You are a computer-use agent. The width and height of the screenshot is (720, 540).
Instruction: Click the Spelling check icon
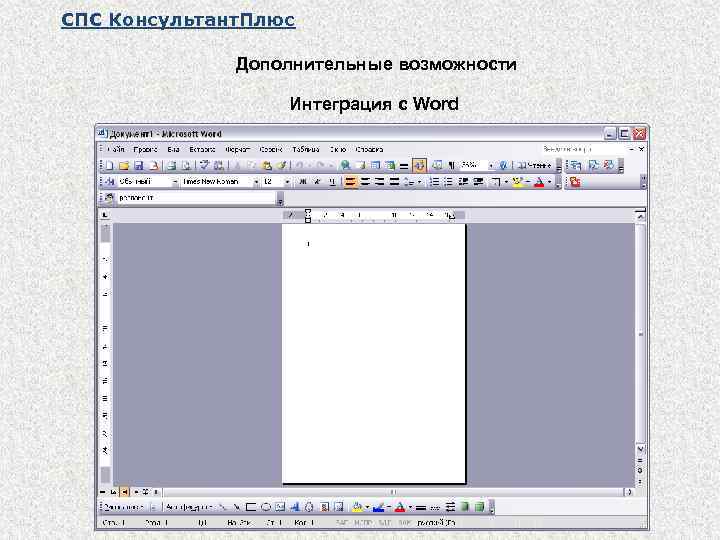pos(205,166)
